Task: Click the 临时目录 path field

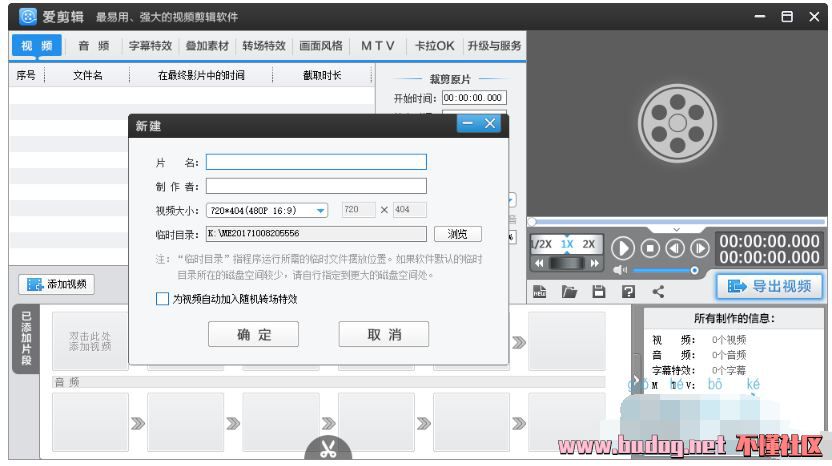Action: (316, 234)
